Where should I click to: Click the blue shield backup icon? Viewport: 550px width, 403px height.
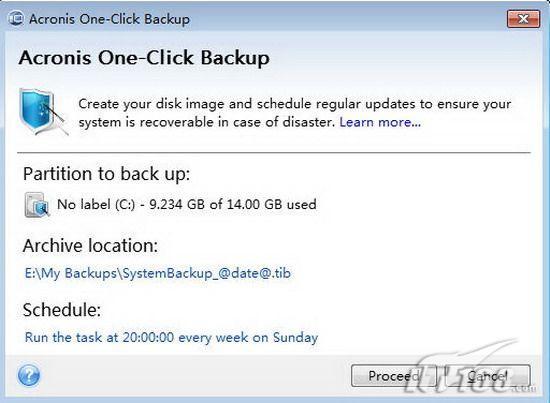click(43, 112)
